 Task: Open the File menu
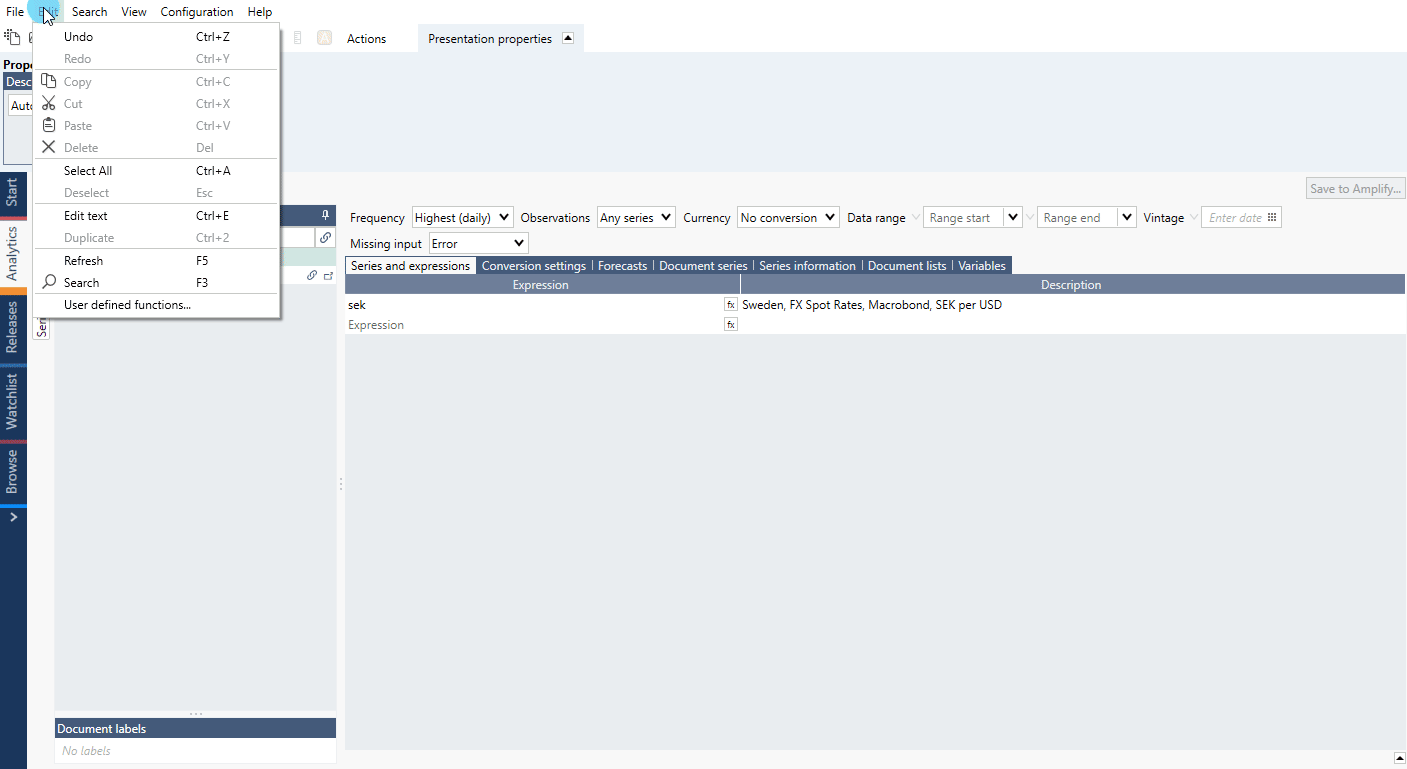(15, 12)
